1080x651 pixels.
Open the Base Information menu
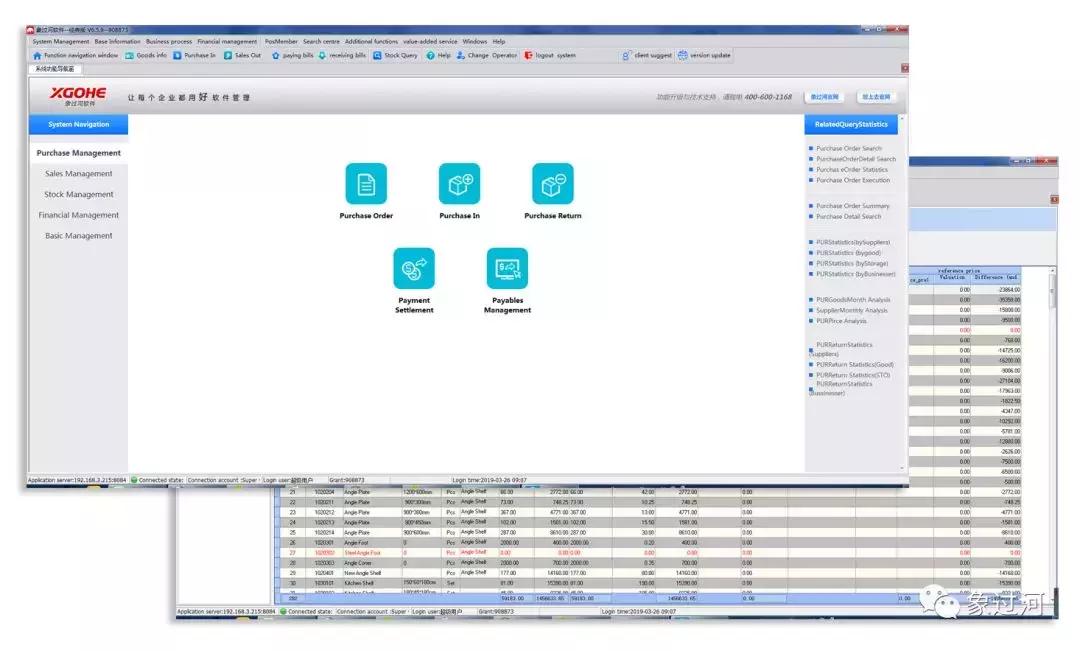(x=117, y=41)
